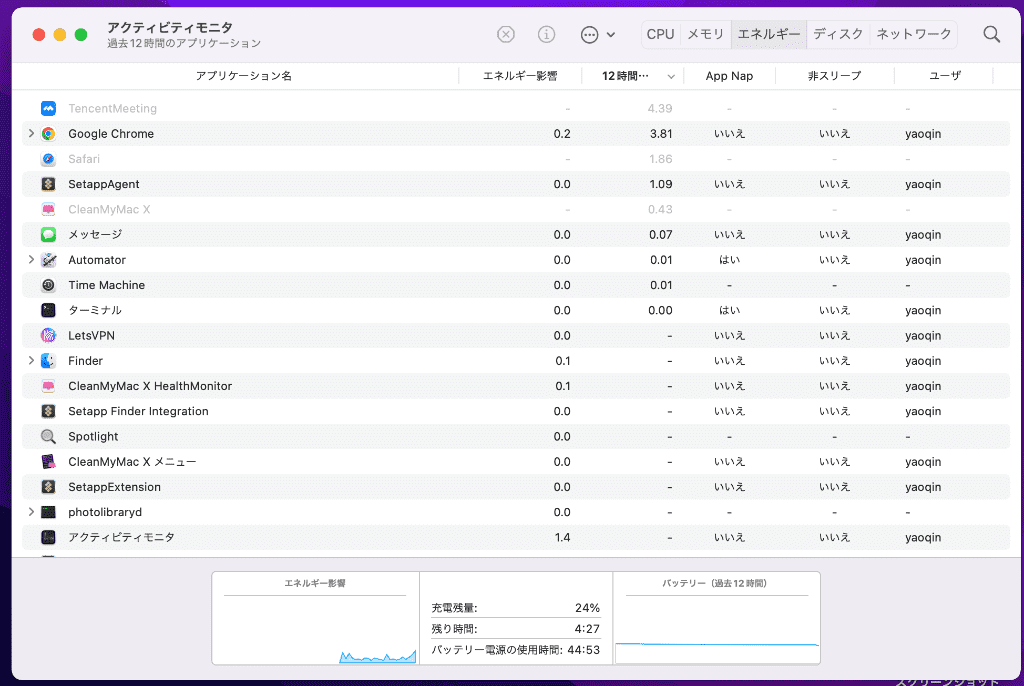Sort by App Nap column header
The width and height of the screenshot is (1024, 686).
[x=729, y=76]
